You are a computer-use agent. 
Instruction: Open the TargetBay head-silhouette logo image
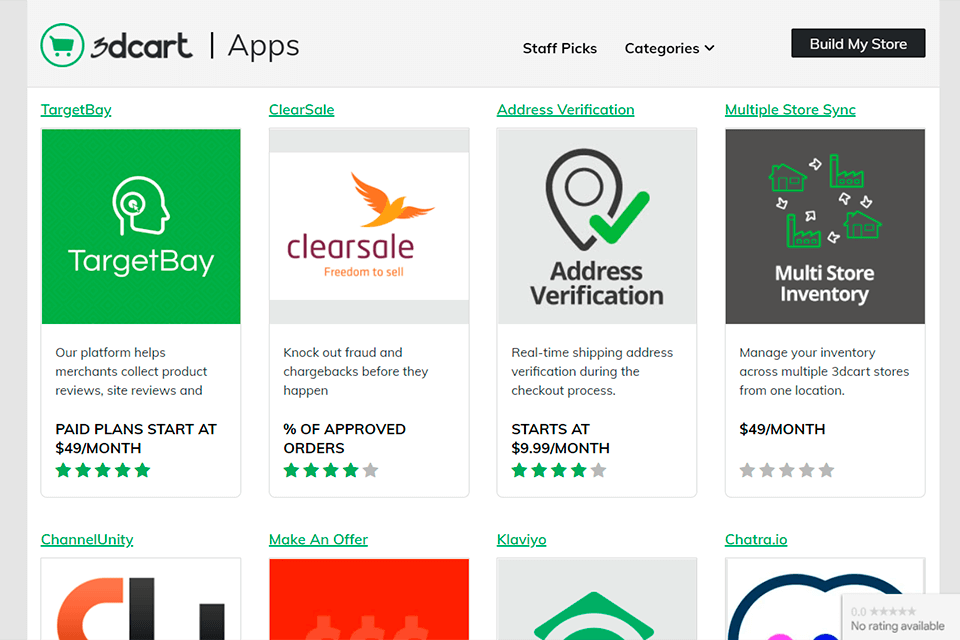[x=140, y=226]
